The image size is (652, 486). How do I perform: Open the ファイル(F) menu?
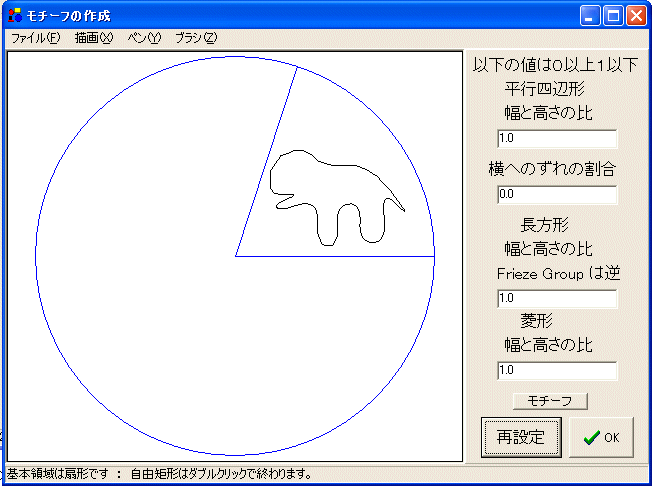35,38
